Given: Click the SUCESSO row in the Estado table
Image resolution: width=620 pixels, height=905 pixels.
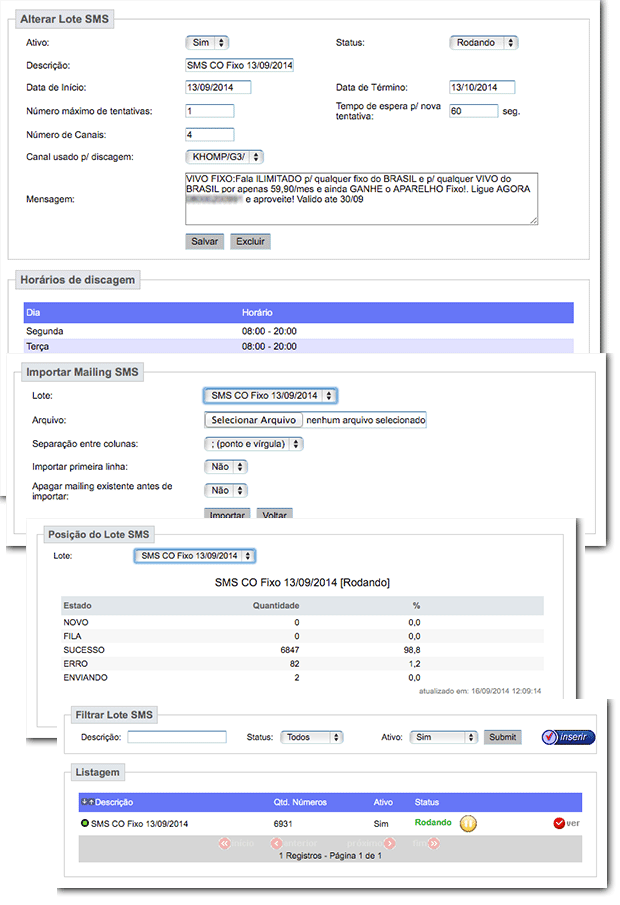Looking at the screenshot, I should (x=302, y=650).
